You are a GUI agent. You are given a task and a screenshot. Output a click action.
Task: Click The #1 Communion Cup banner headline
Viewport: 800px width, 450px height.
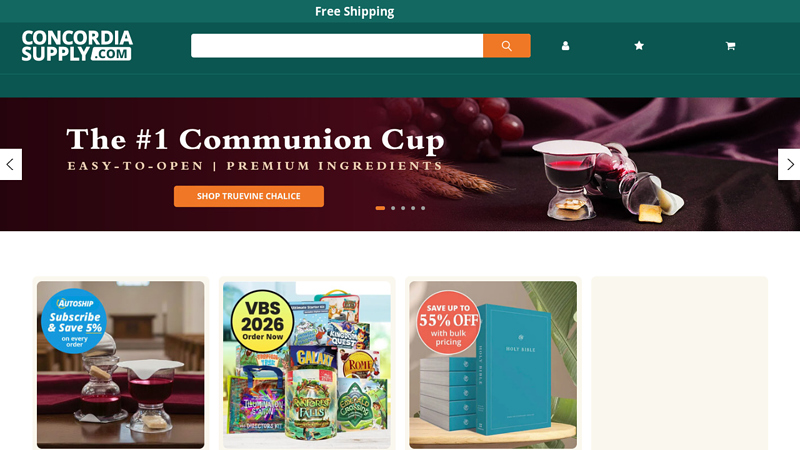click(256, 139)
